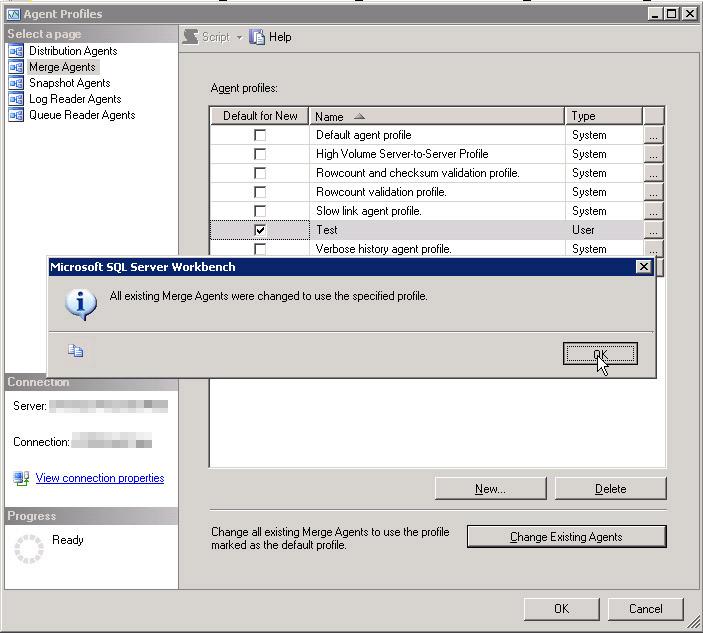Image resolution: width=703 pixels, height=633 pixels.
Task: Maximize the Agent Profiles window
Action: (x=672, y=14)
